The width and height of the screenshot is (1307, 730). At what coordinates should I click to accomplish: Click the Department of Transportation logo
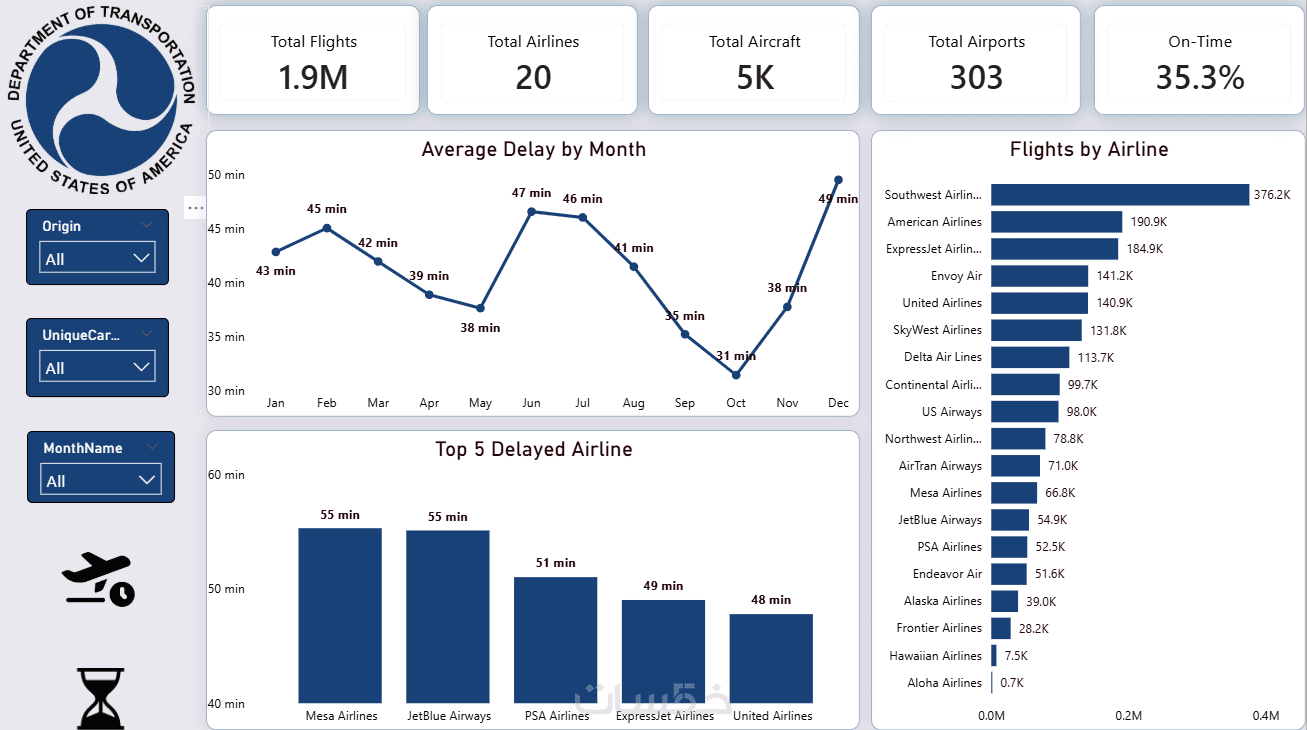100,100
